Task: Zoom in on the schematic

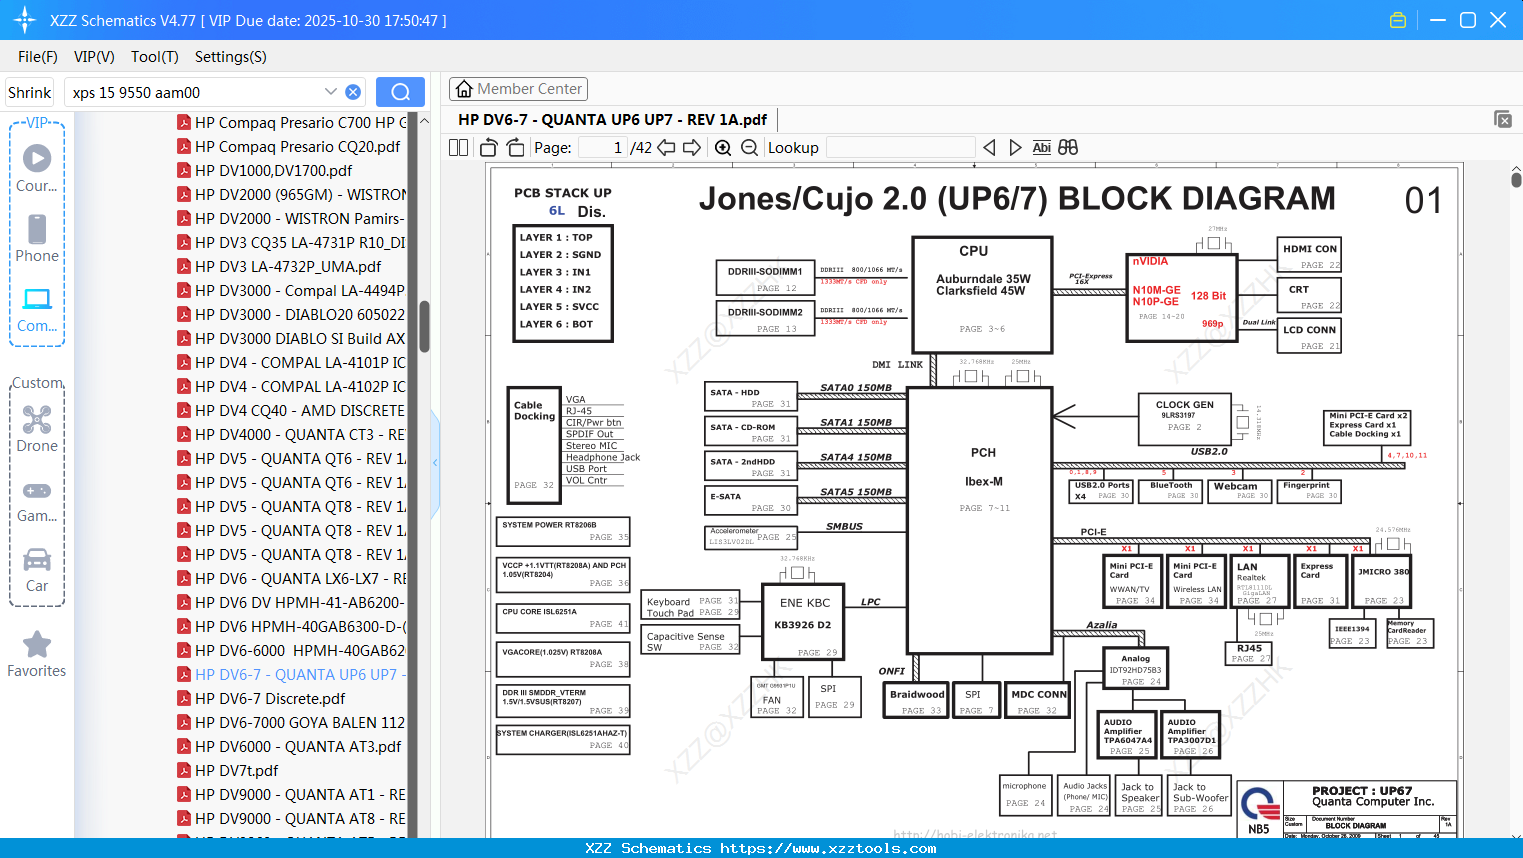Action: pos(723,147)
